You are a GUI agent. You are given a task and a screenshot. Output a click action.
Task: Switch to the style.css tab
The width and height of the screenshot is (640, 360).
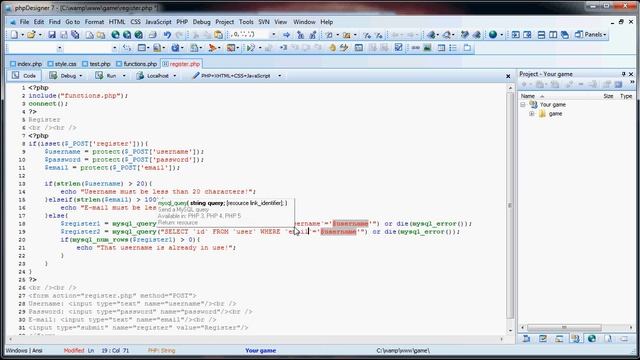(x=62, y=64)
